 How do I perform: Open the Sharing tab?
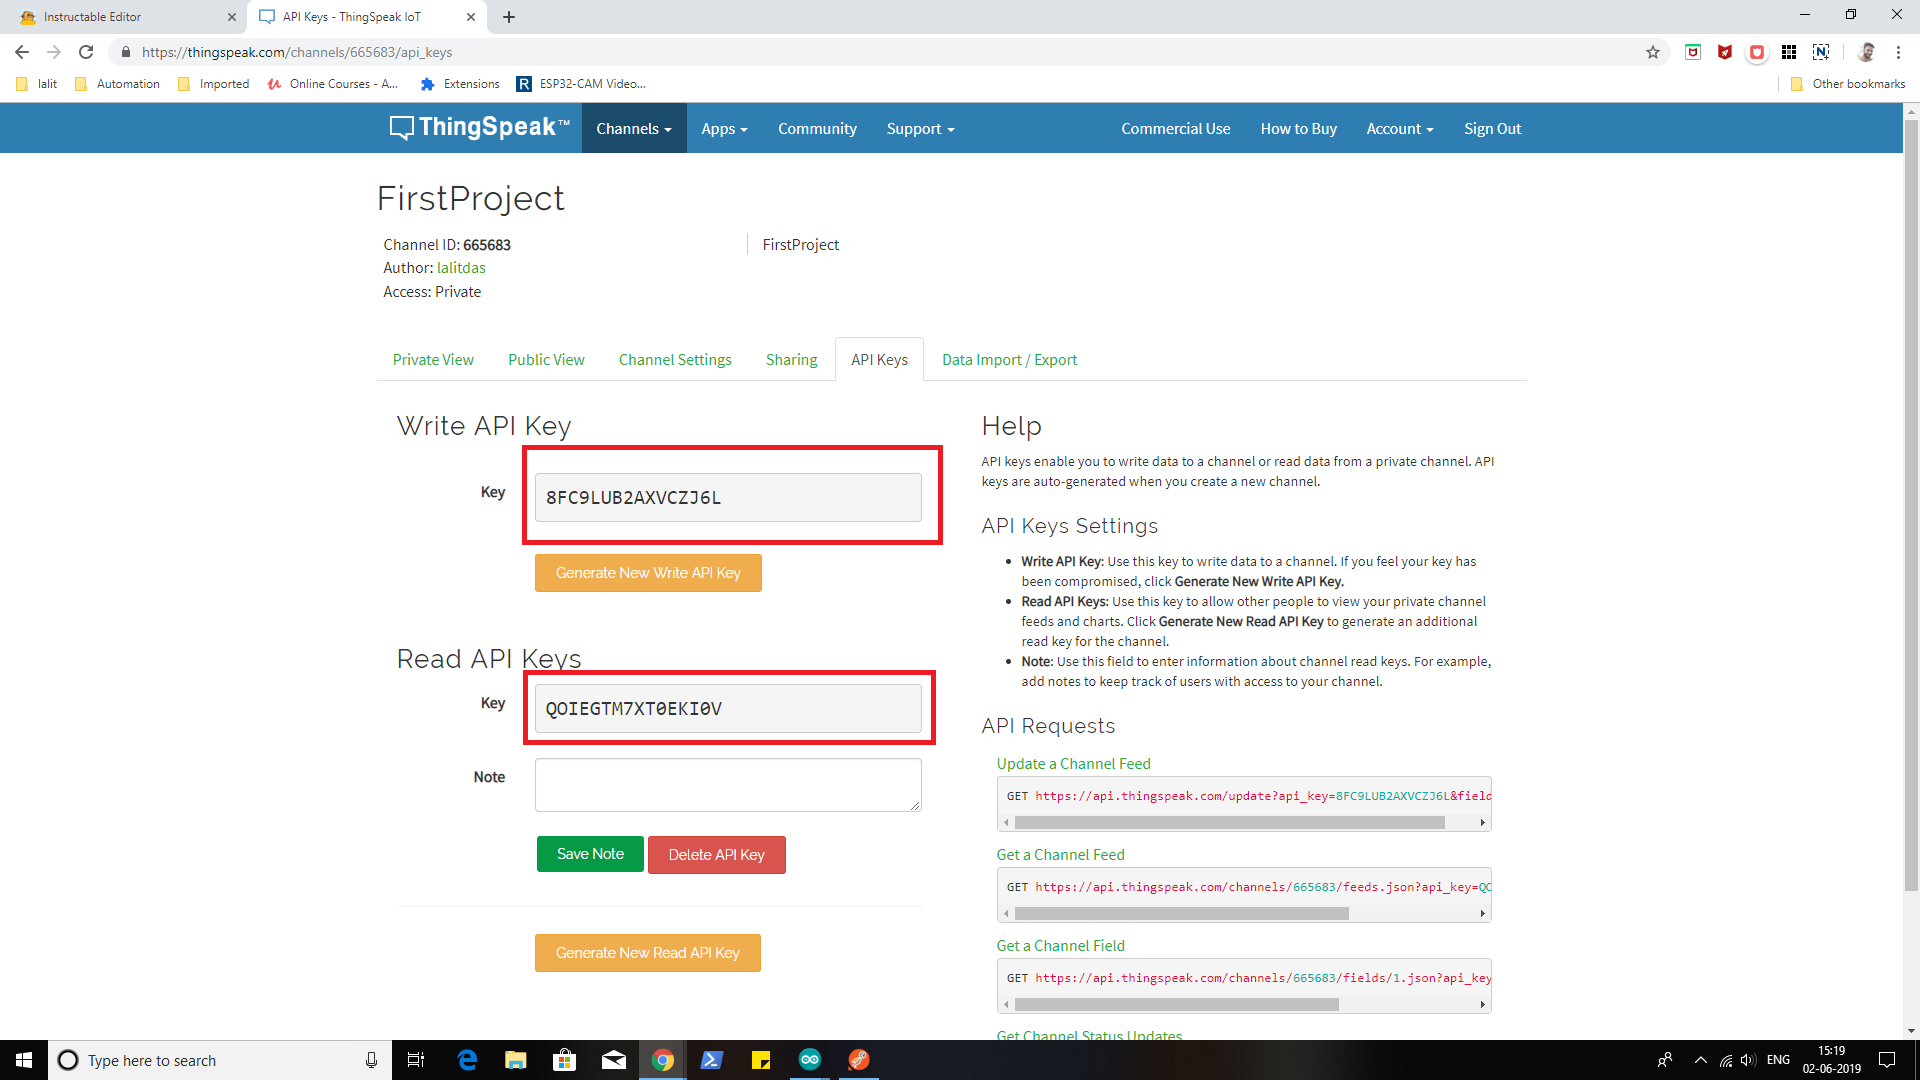click(x=791, y=359)
